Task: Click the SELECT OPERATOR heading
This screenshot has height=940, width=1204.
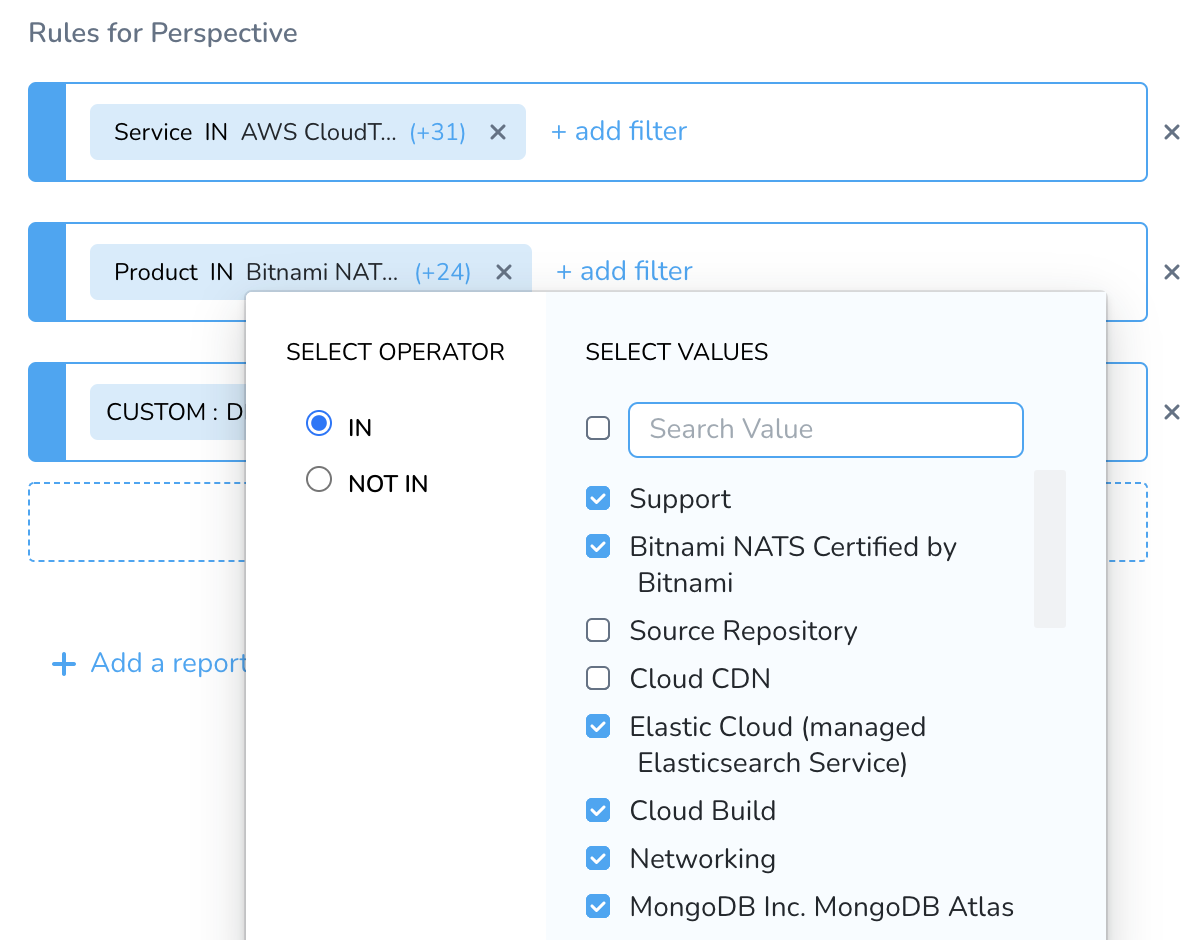Action: [x=395, y=352]
